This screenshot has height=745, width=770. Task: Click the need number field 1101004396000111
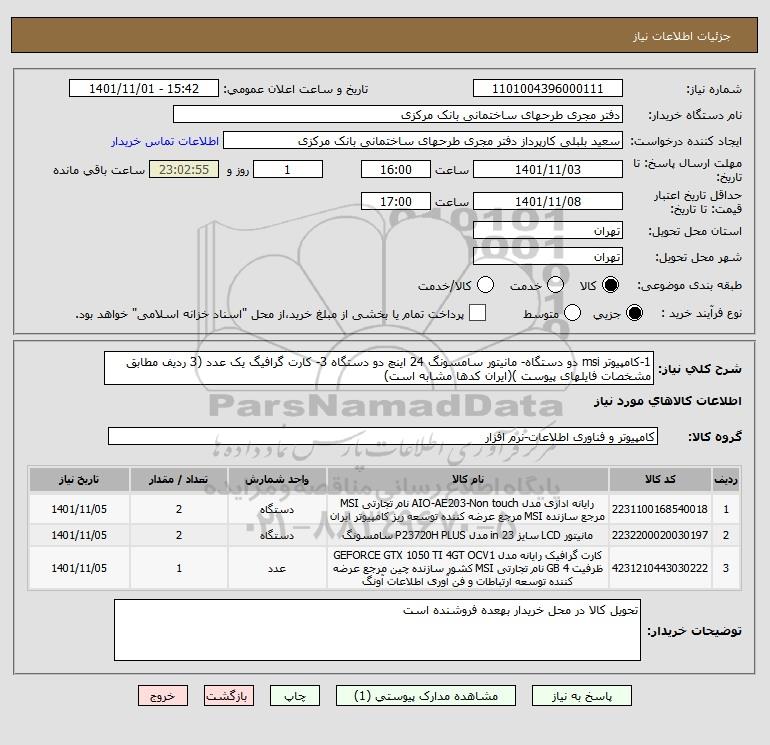click(x=548, y=89)
